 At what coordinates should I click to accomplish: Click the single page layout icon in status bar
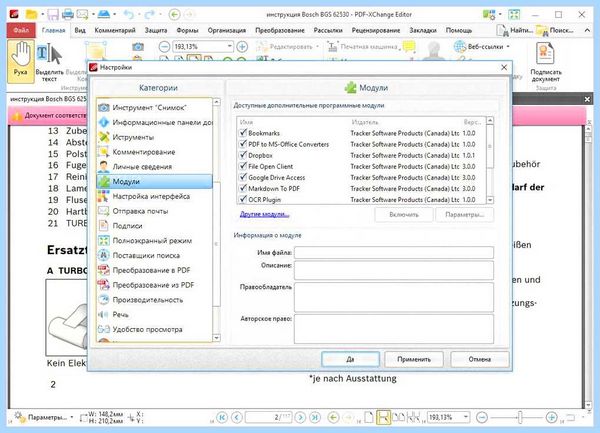click(x=369, y=417)
